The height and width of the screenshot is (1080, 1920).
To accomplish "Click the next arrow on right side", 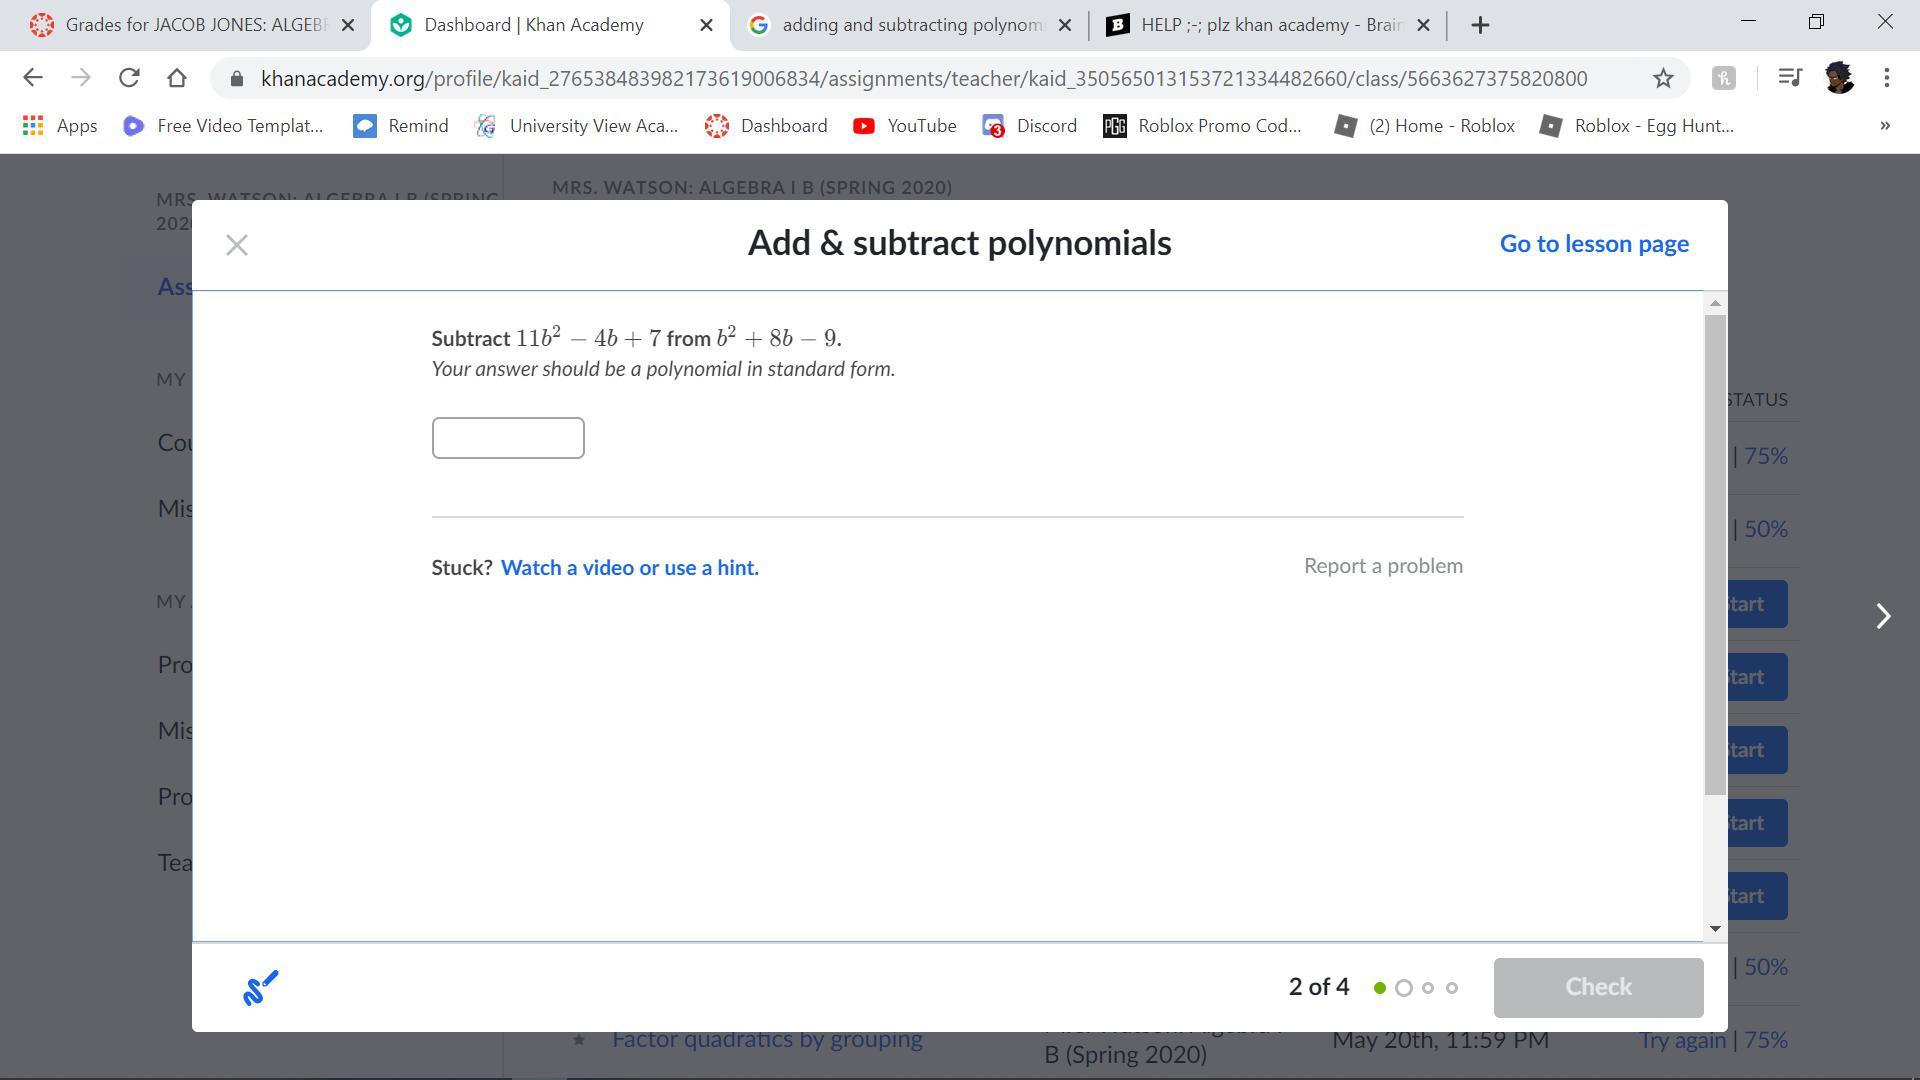I will tap(1883, 616).
